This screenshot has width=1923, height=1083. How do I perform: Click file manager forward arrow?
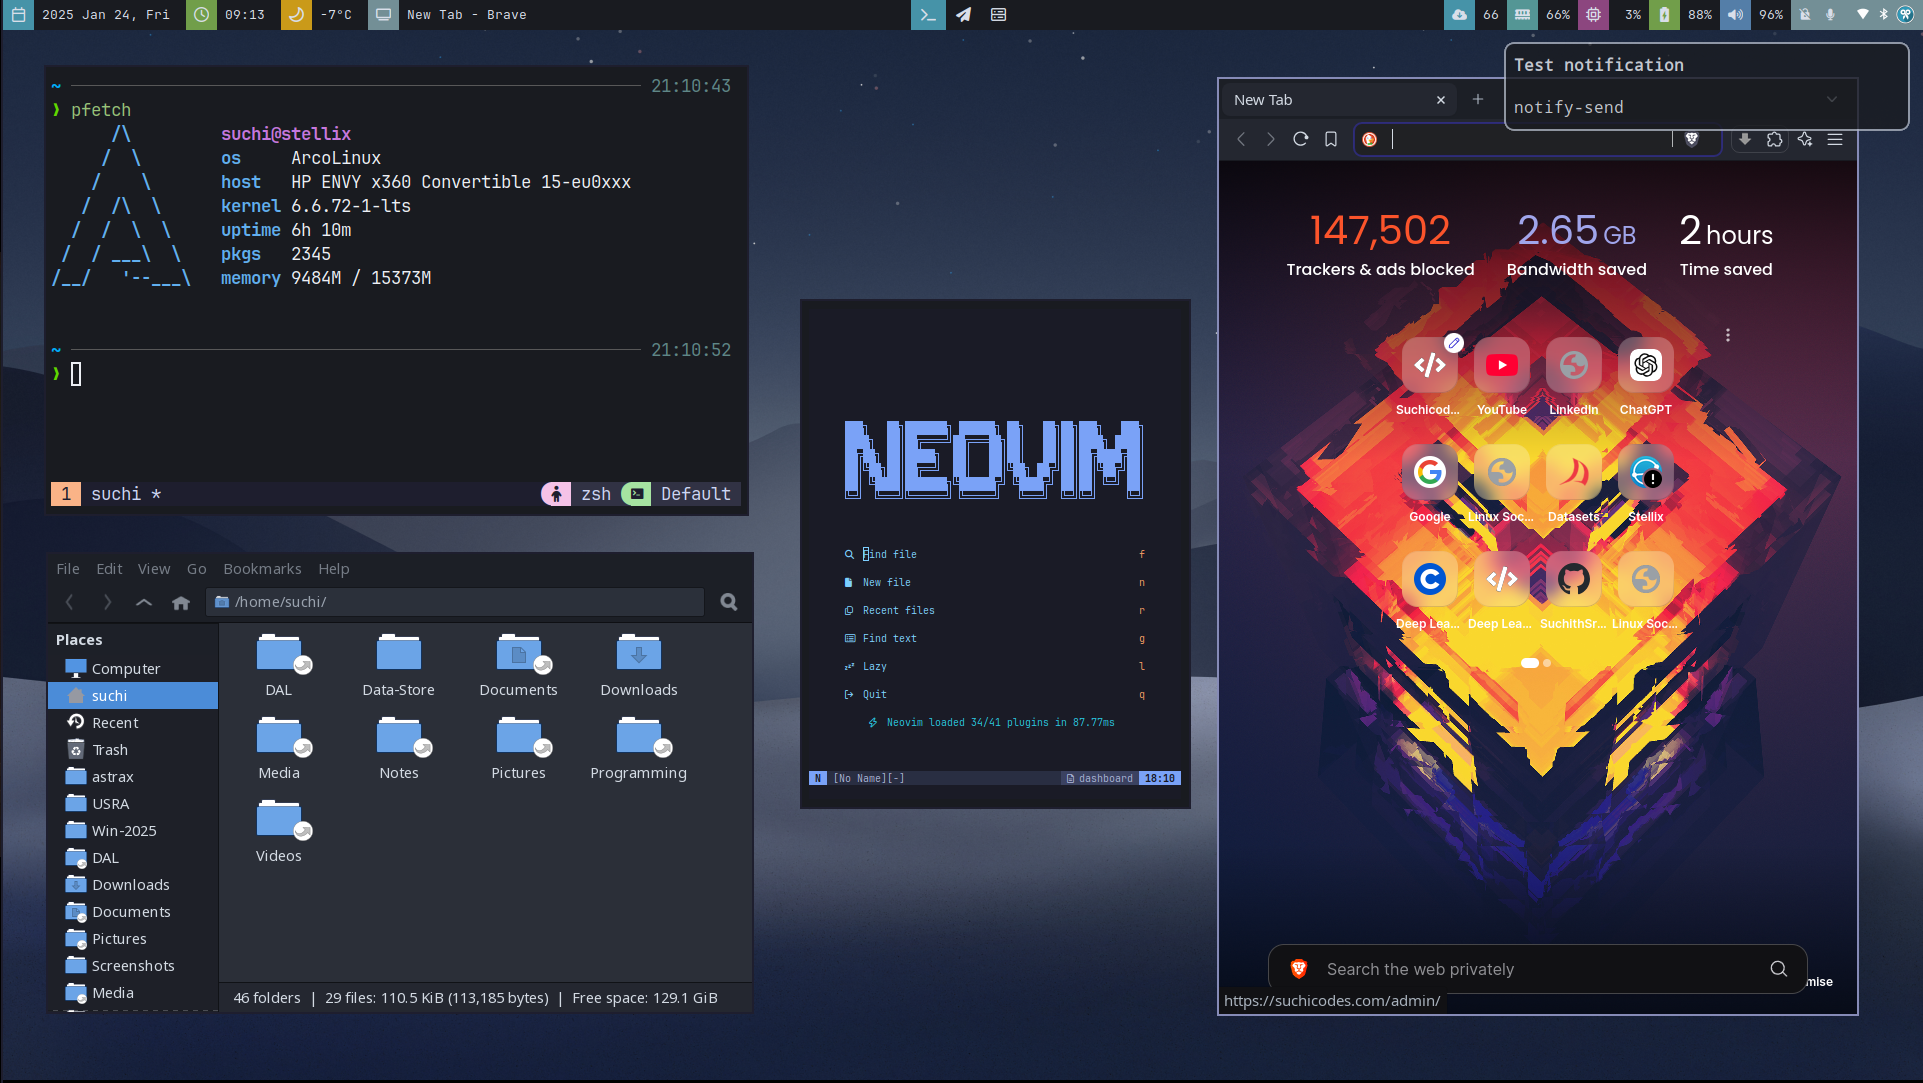pos(107,602)
